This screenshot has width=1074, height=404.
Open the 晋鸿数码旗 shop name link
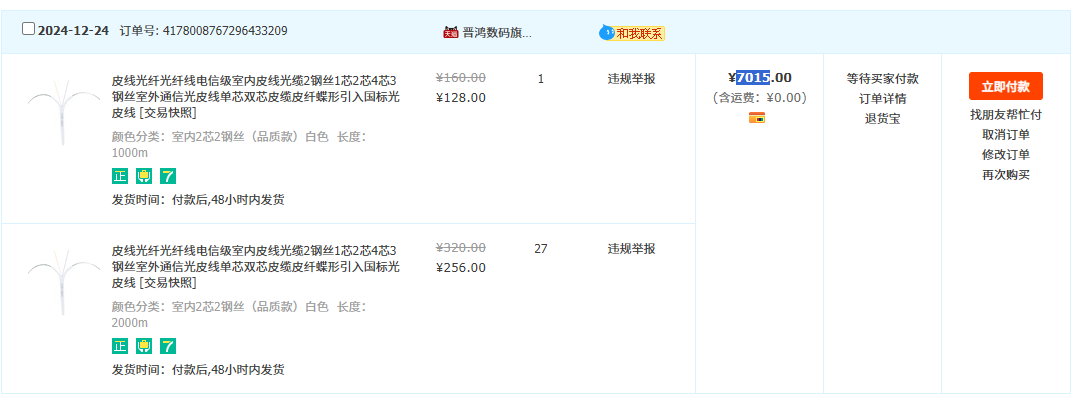click(x=497, y=33)
